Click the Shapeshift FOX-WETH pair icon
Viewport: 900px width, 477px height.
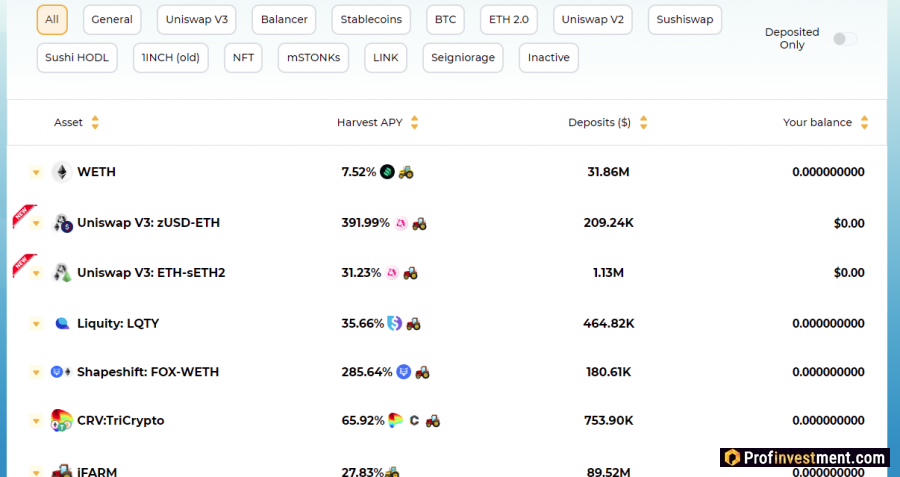click(62, 372)
